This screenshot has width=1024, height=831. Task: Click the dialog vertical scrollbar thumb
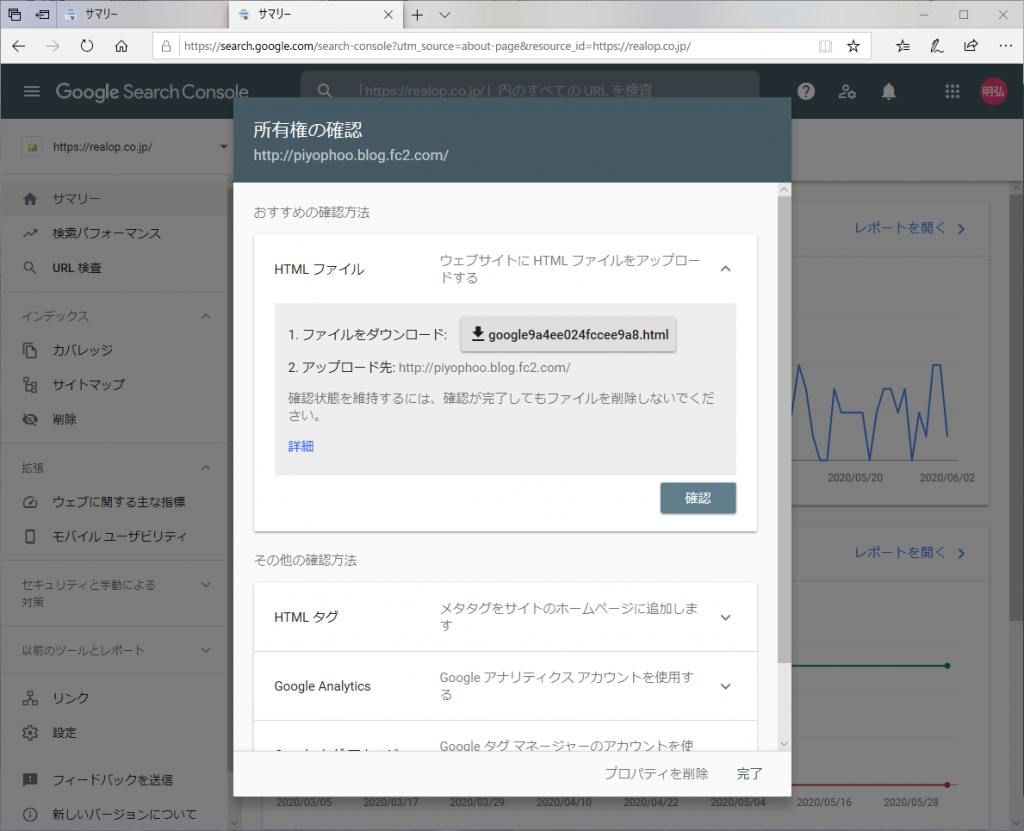coord(784,430)
